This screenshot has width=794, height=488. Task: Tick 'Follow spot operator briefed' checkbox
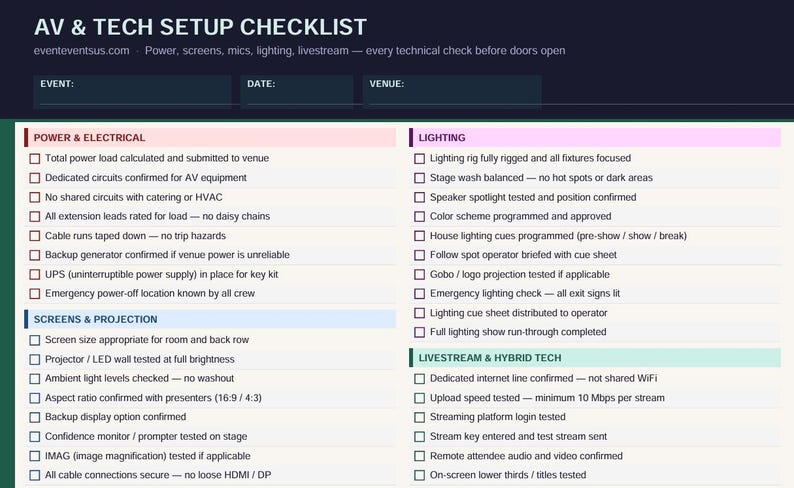pyautogui.click(x=419, y=255)
